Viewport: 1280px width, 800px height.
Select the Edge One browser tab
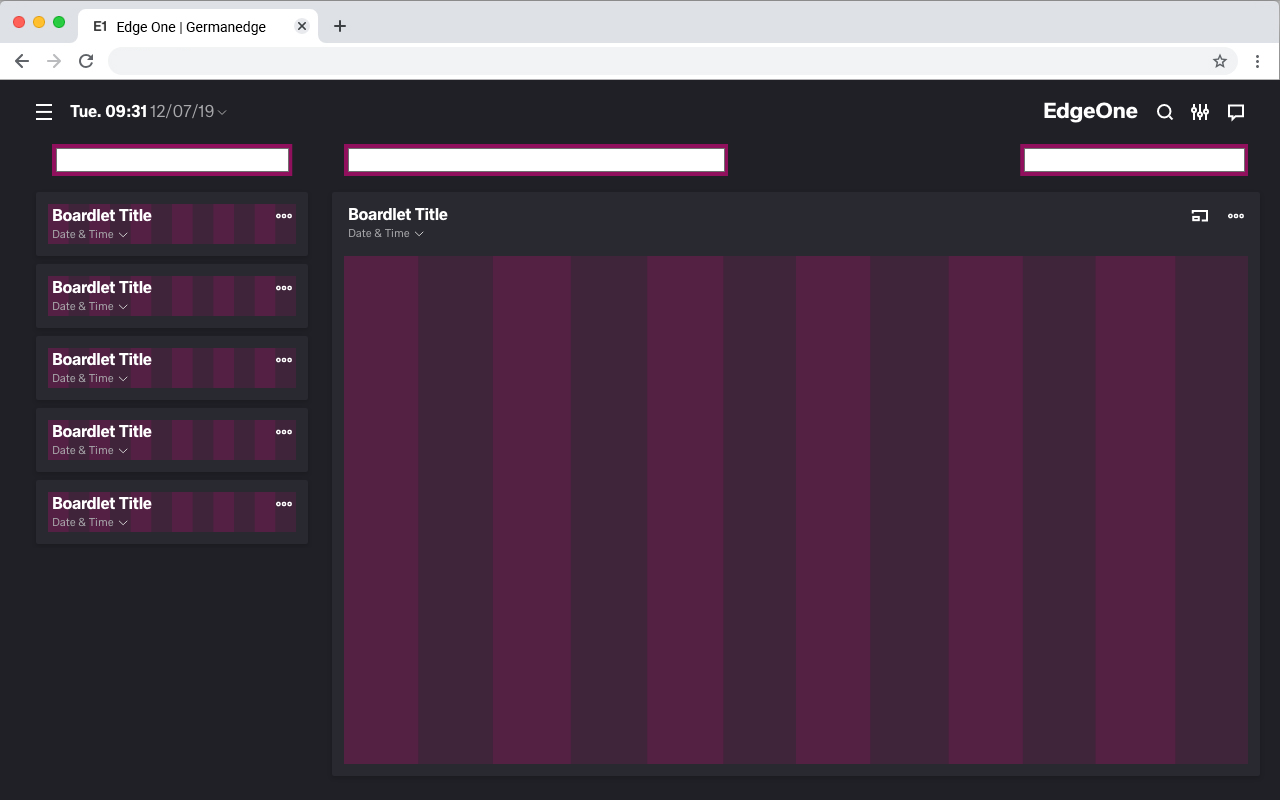click(190, 27)
